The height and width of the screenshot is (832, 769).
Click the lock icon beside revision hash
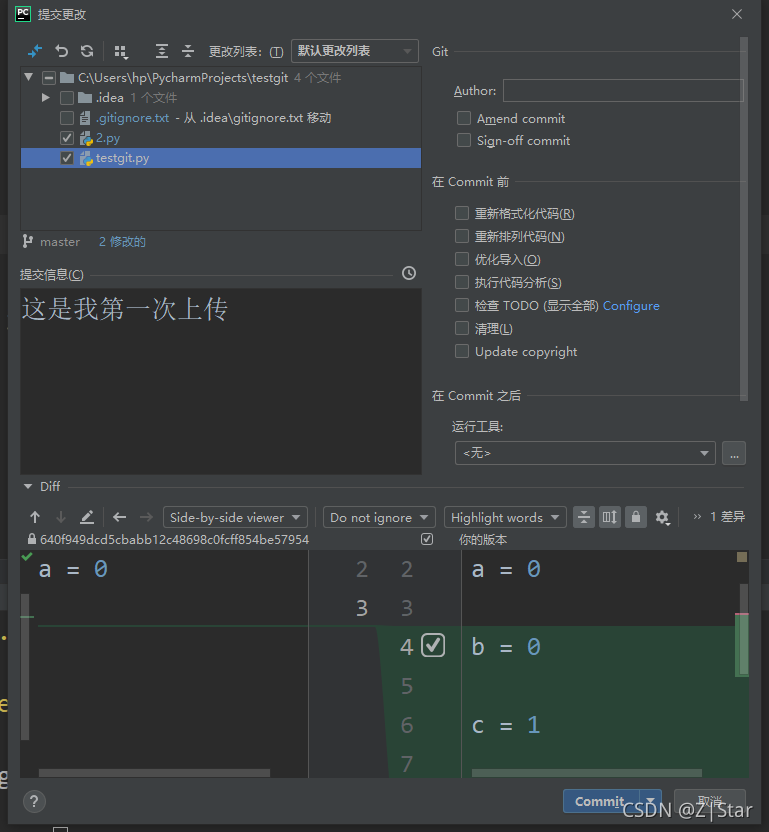[x=32, y=540]
